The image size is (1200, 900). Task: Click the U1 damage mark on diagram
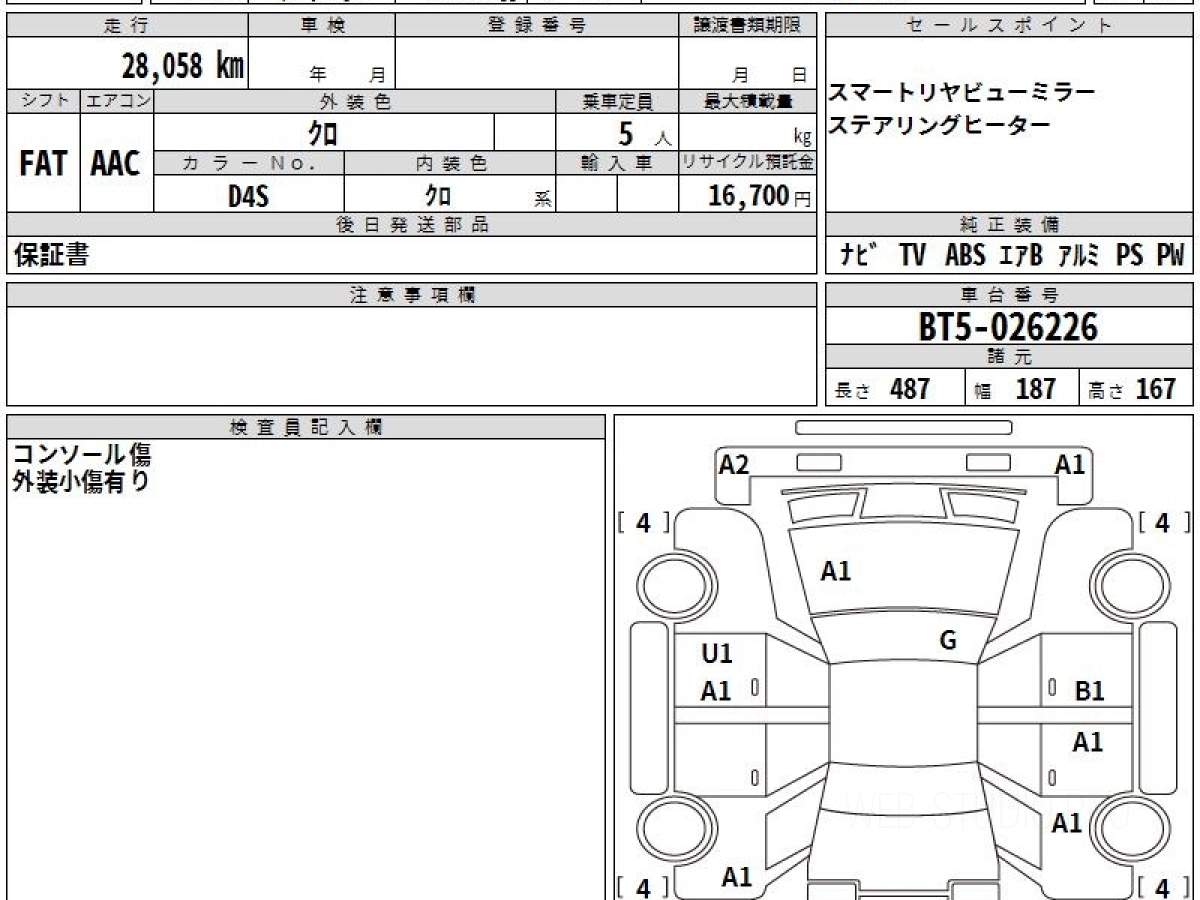(717, 654)
